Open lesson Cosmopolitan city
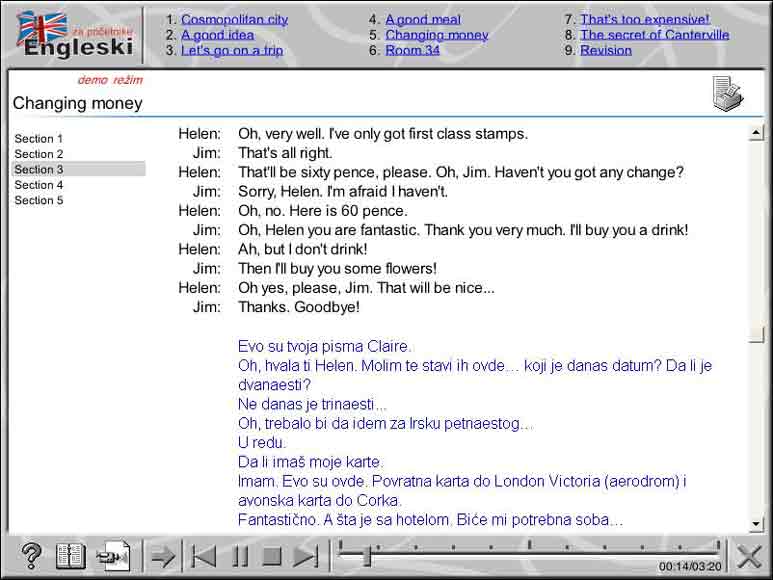The image size is (773, 580). click(x=234, y=19)
